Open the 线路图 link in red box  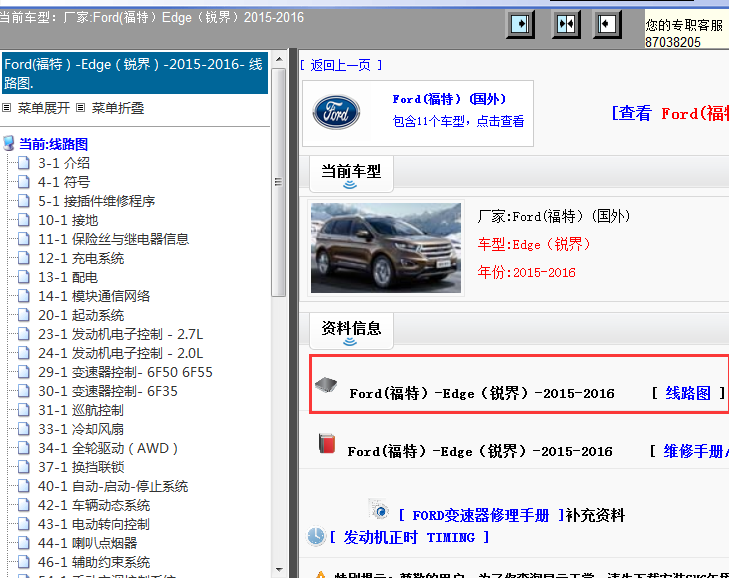(x=688, y=393)
